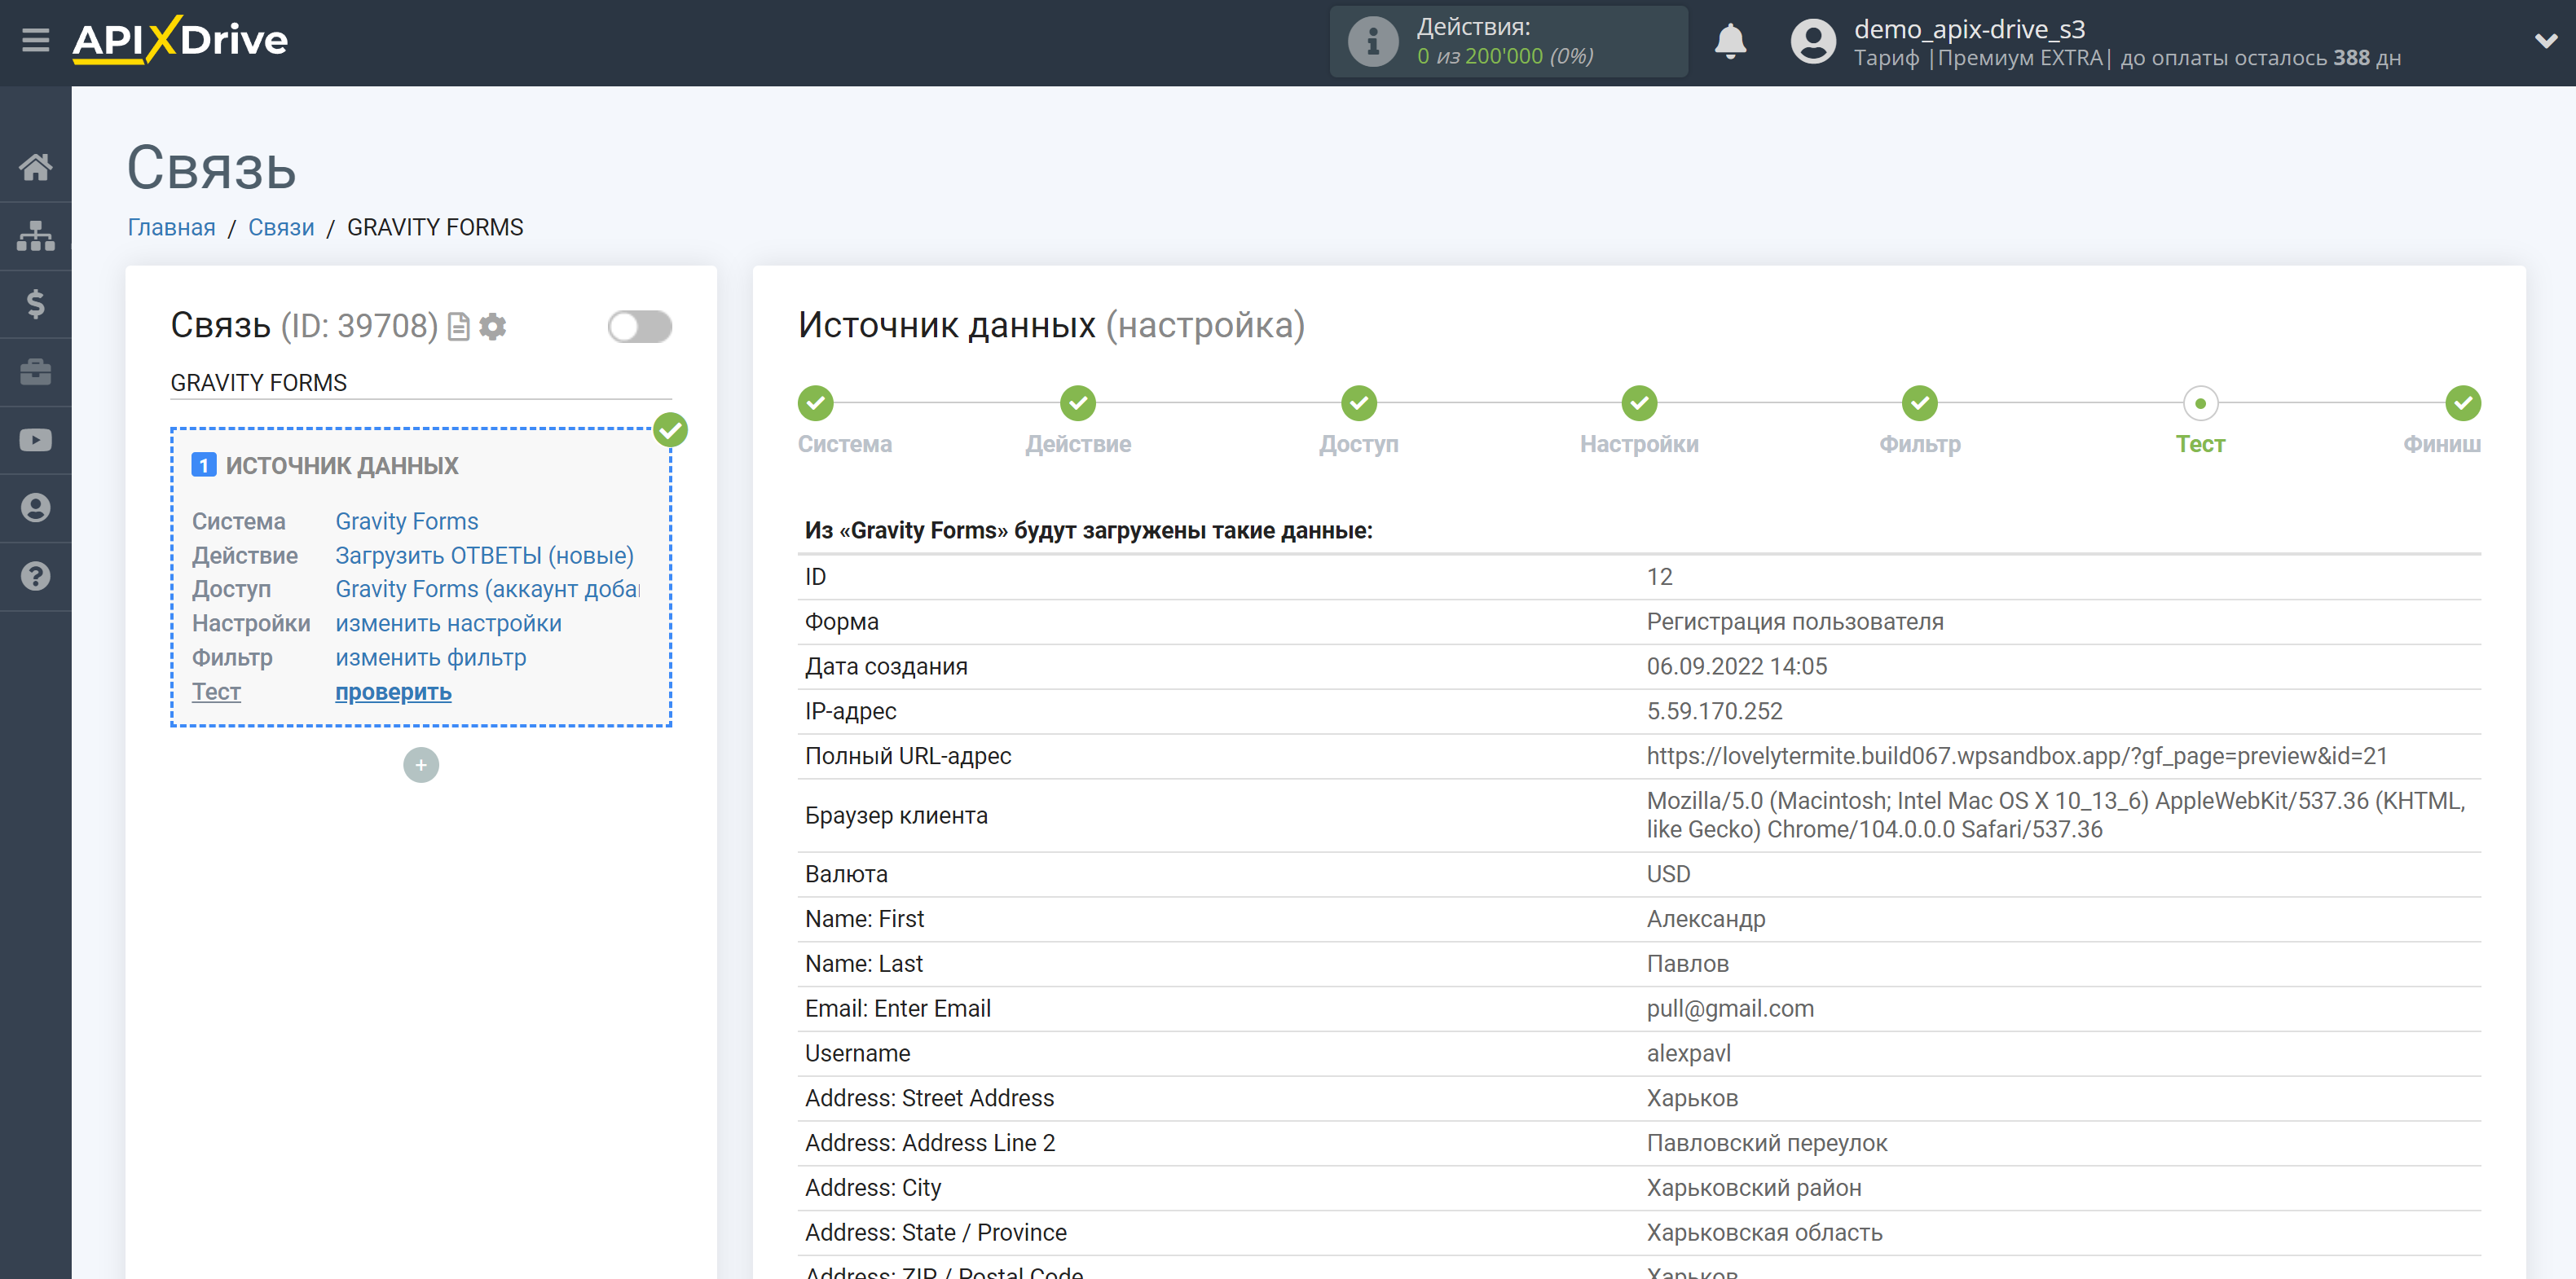The height and width of the screenshot is (1279, 2576).
Task: Click the full URL value lovelytermite link text
Action: point(2017,756)
